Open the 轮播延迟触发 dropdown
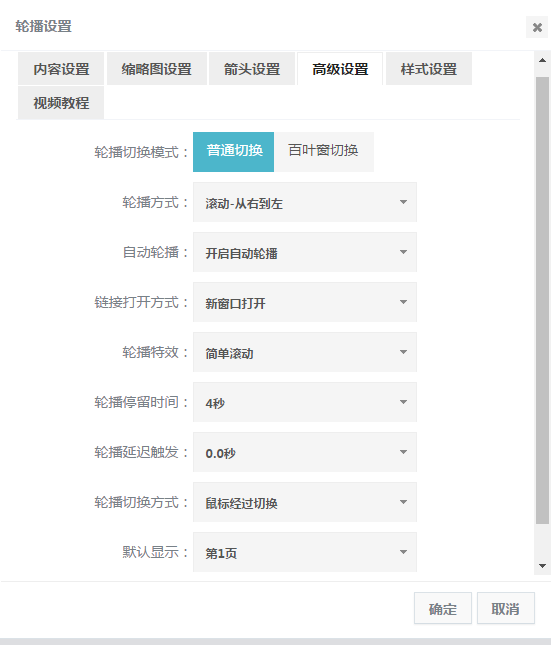This screenshot has width=551, height=645. click(305, 452)
